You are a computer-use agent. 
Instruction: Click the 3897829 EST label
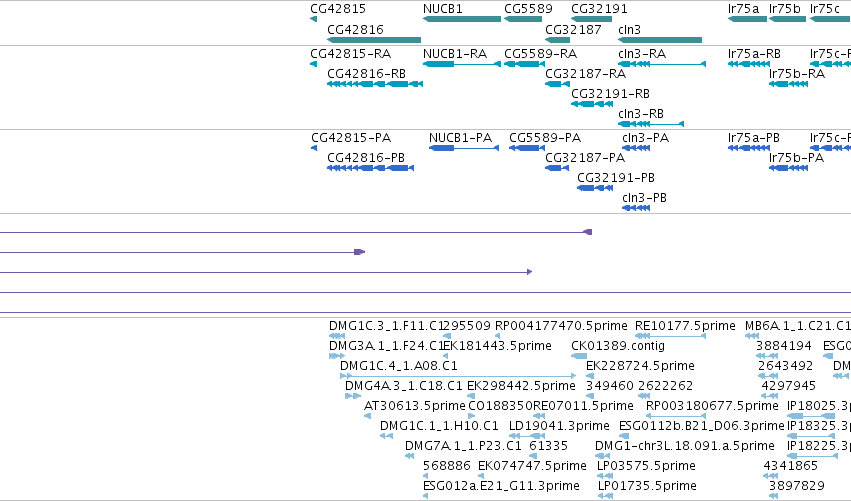click(797, 486)
